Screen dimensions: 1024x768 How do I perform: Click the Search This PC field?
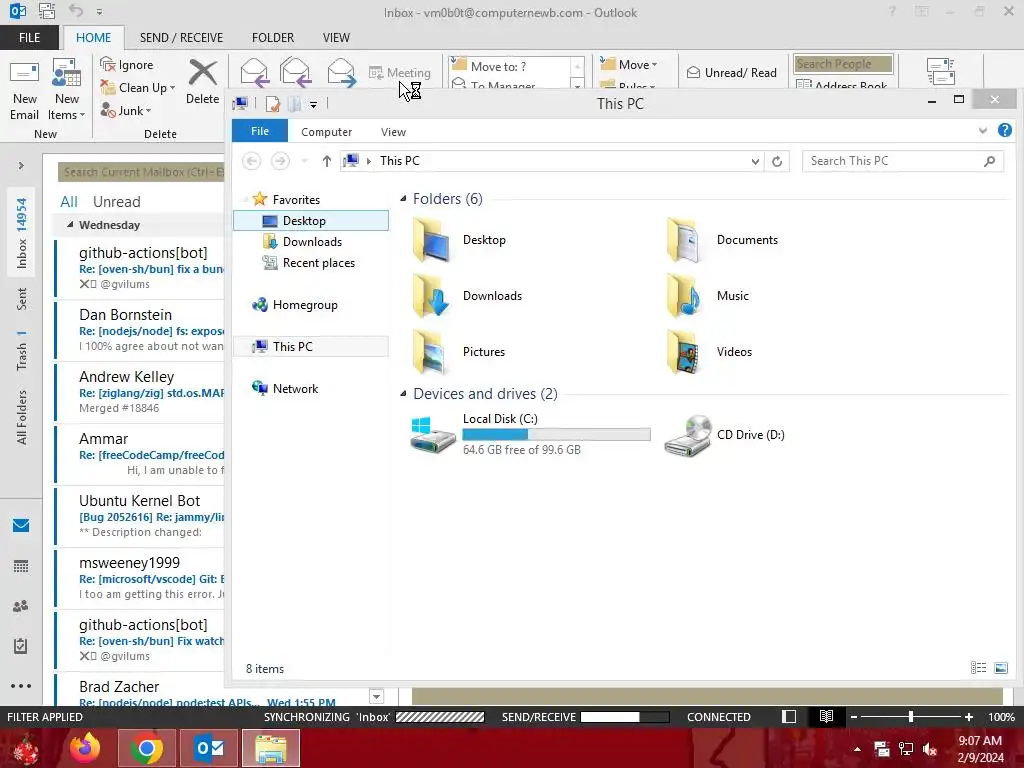pyautogui.click(x=903, y=161)
